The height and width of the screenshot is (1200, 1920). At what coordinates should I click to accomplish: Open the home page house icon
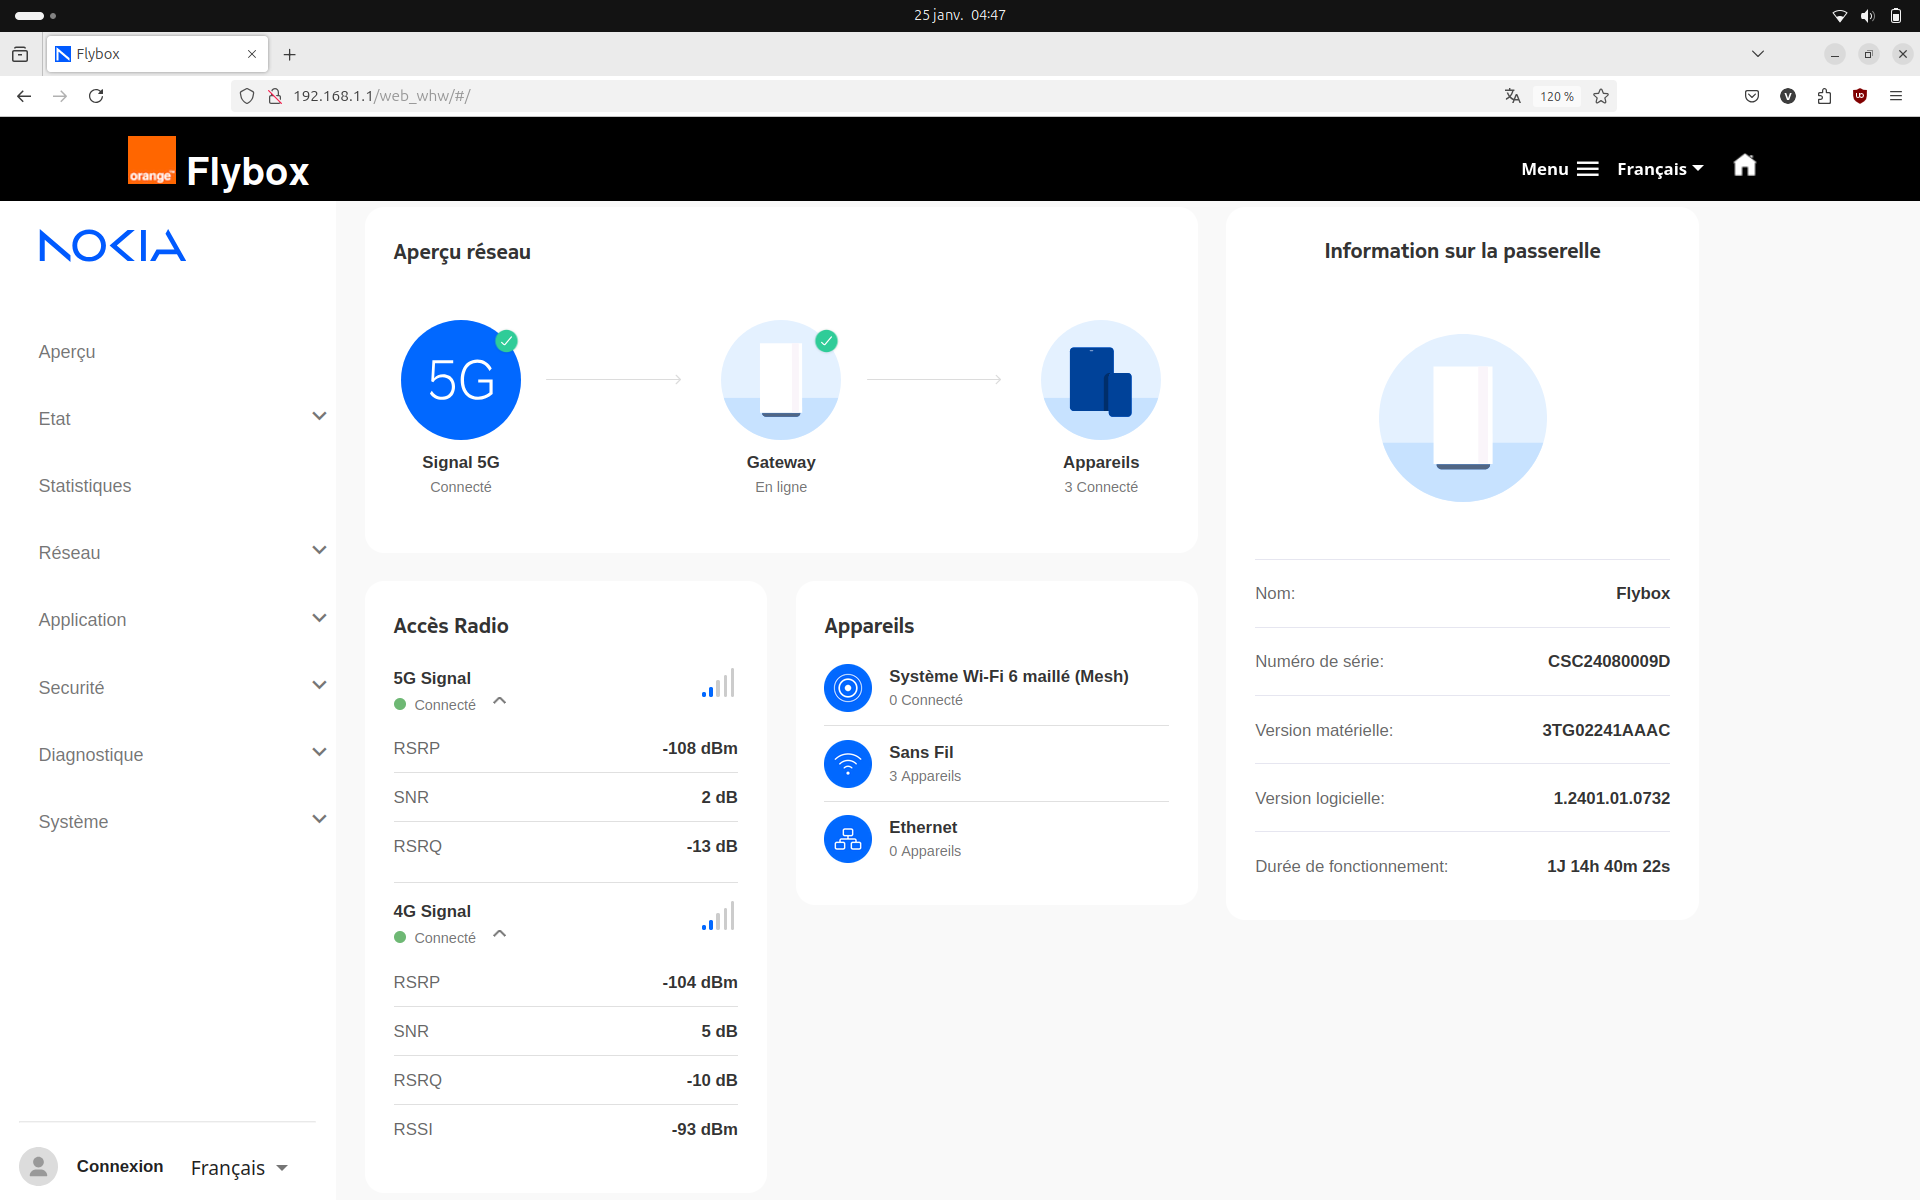point(1745,165)
